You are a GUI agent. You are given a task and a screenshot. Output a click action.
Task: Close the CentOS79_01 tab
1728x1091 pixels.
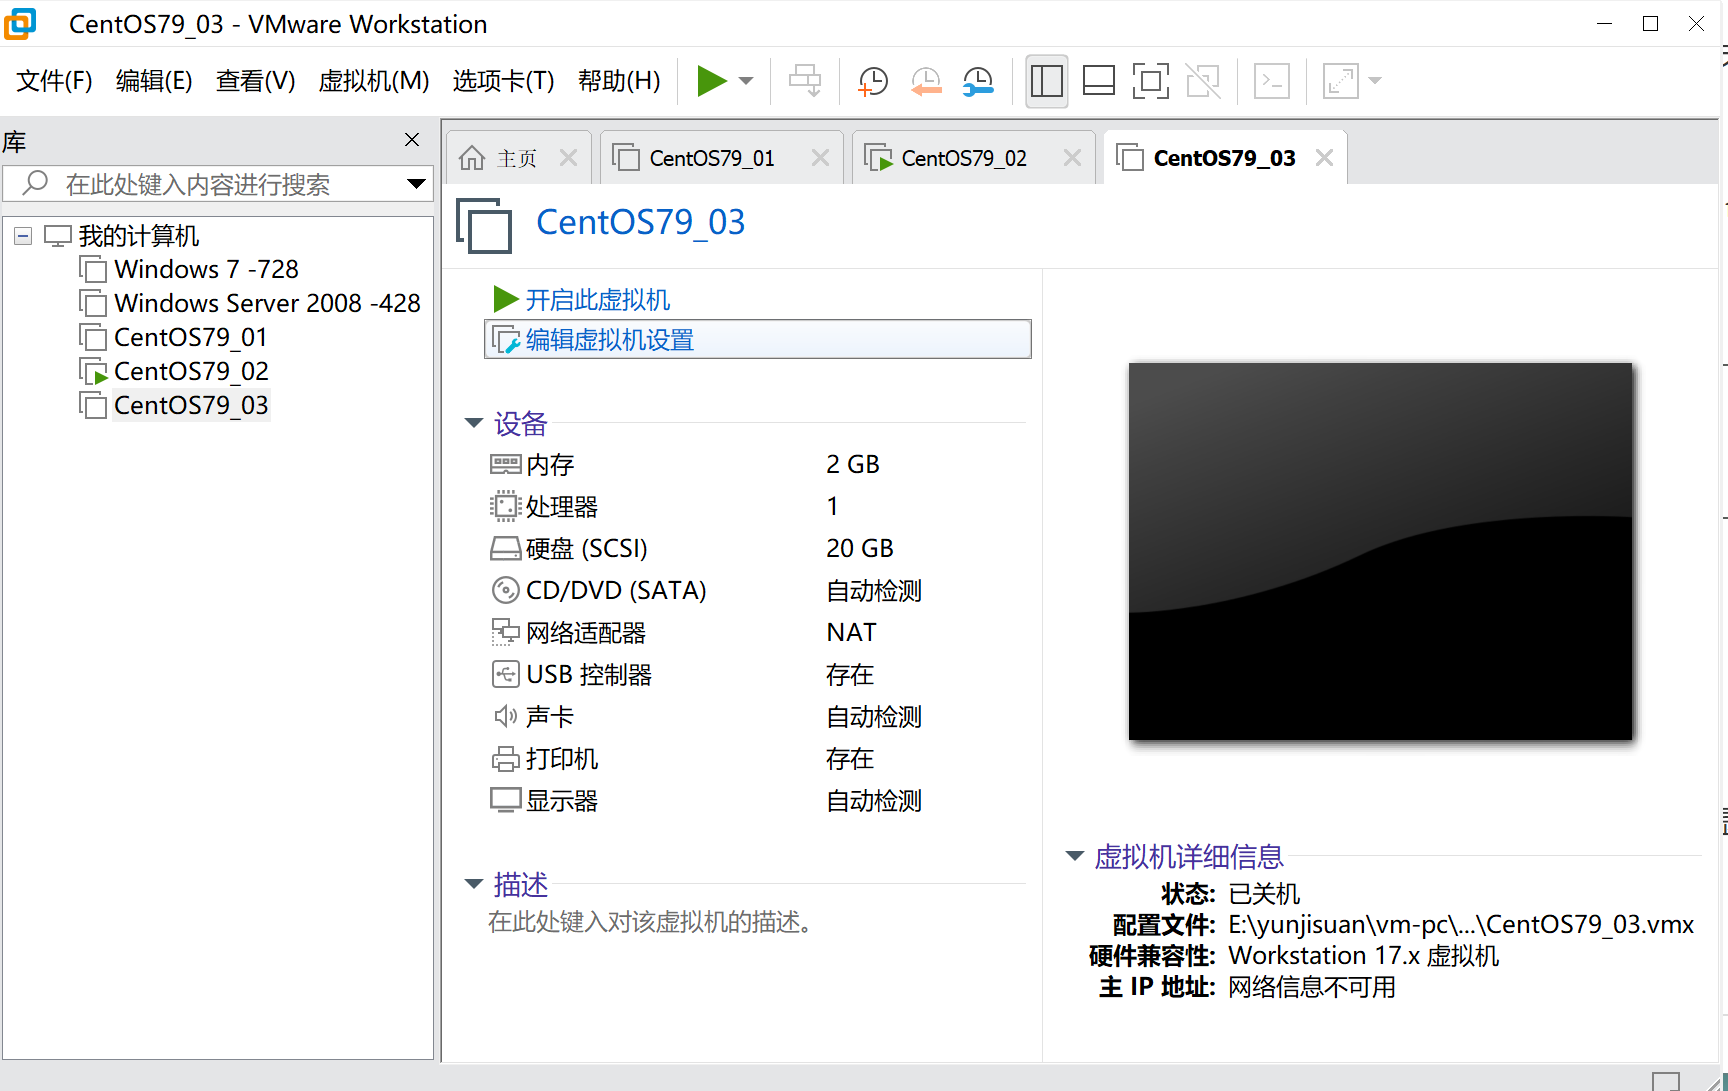pos(820,158)
